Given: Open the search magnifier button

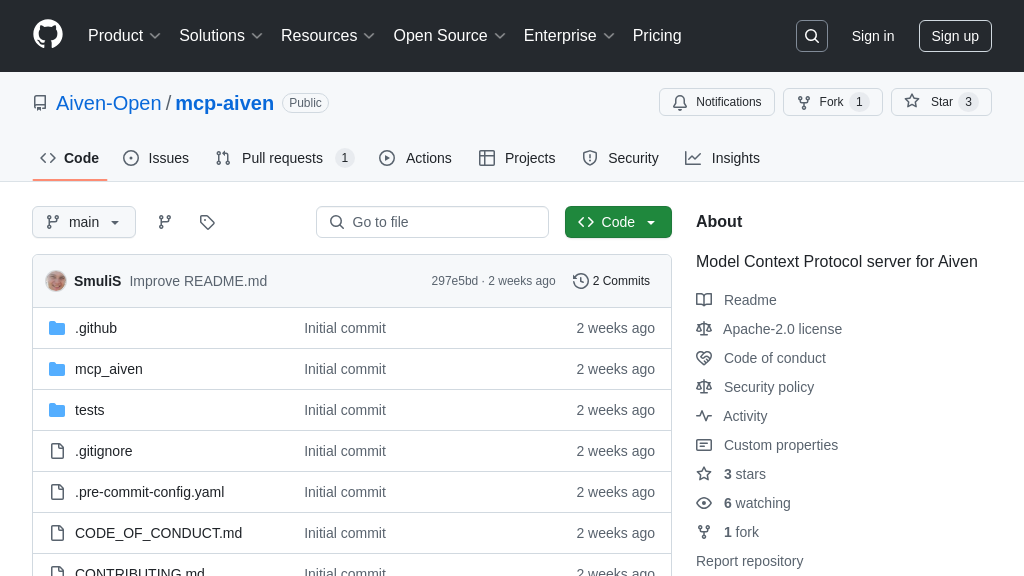Looking at the screenshot, I should pos(811,36).
